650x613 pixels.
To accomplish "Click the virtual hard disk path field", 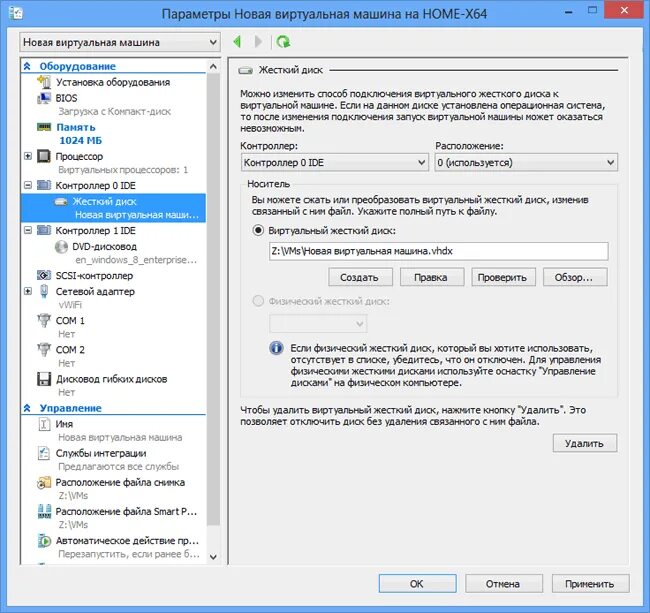I will tap(439, 251).
